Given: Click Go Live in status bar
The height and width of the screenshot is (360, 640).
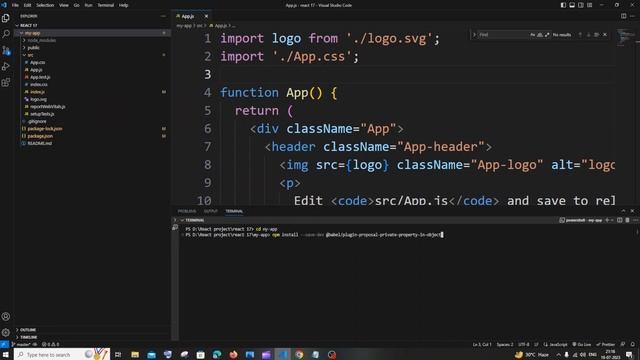Looking at the screenshot, I should point(582,344).
